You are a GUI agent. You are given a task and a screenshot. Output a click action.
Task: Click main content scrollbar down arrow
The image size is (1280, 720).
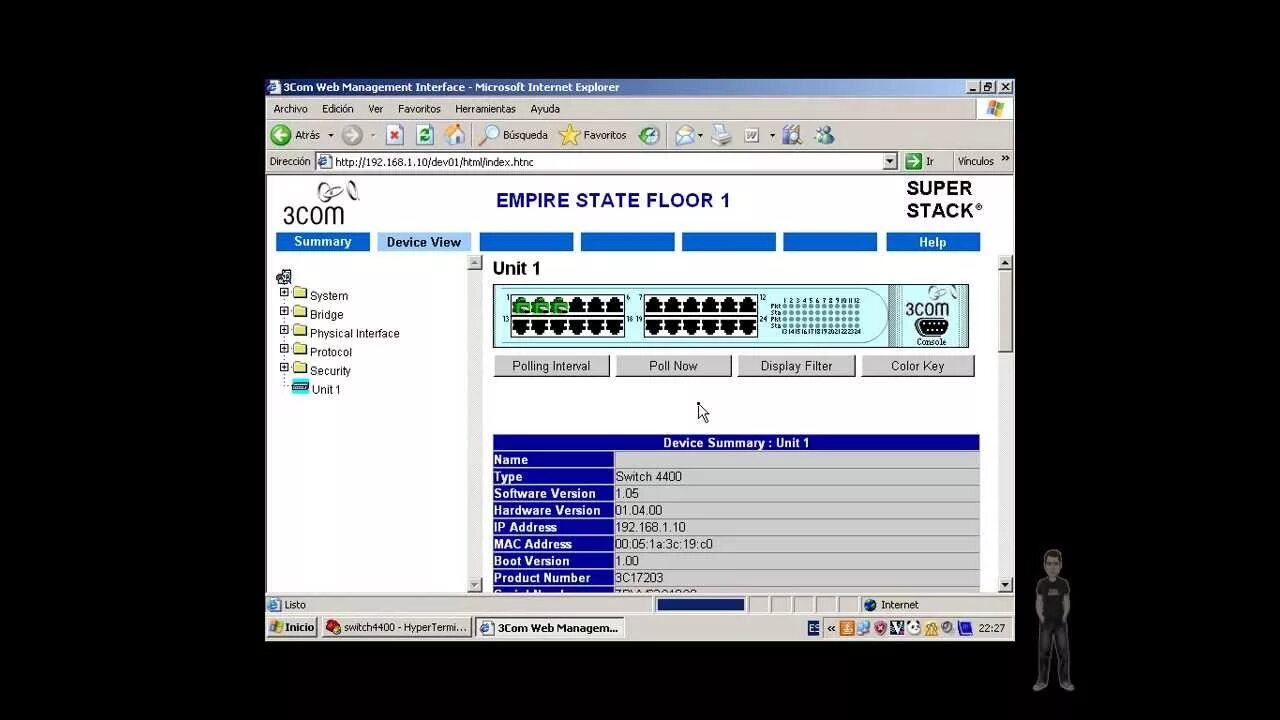coord(1005,585)
